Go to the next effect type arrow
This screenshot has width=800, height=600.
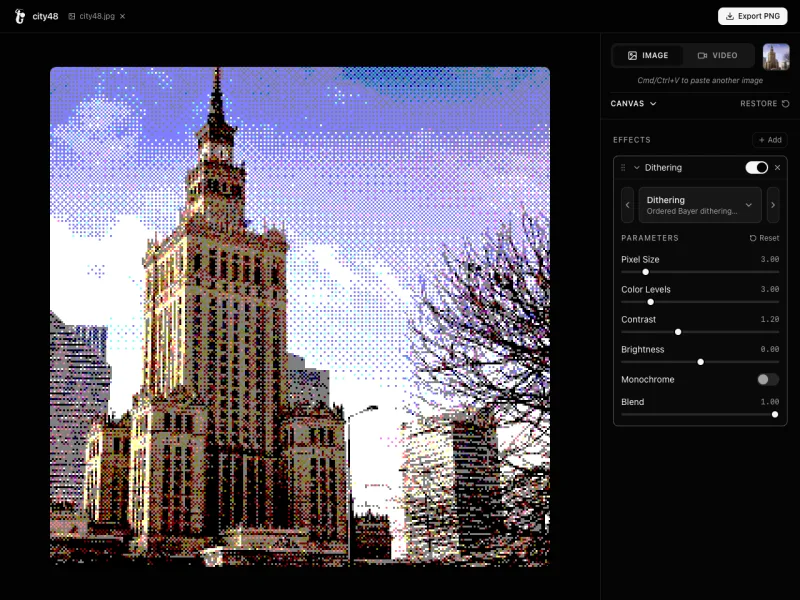(773, 205)
